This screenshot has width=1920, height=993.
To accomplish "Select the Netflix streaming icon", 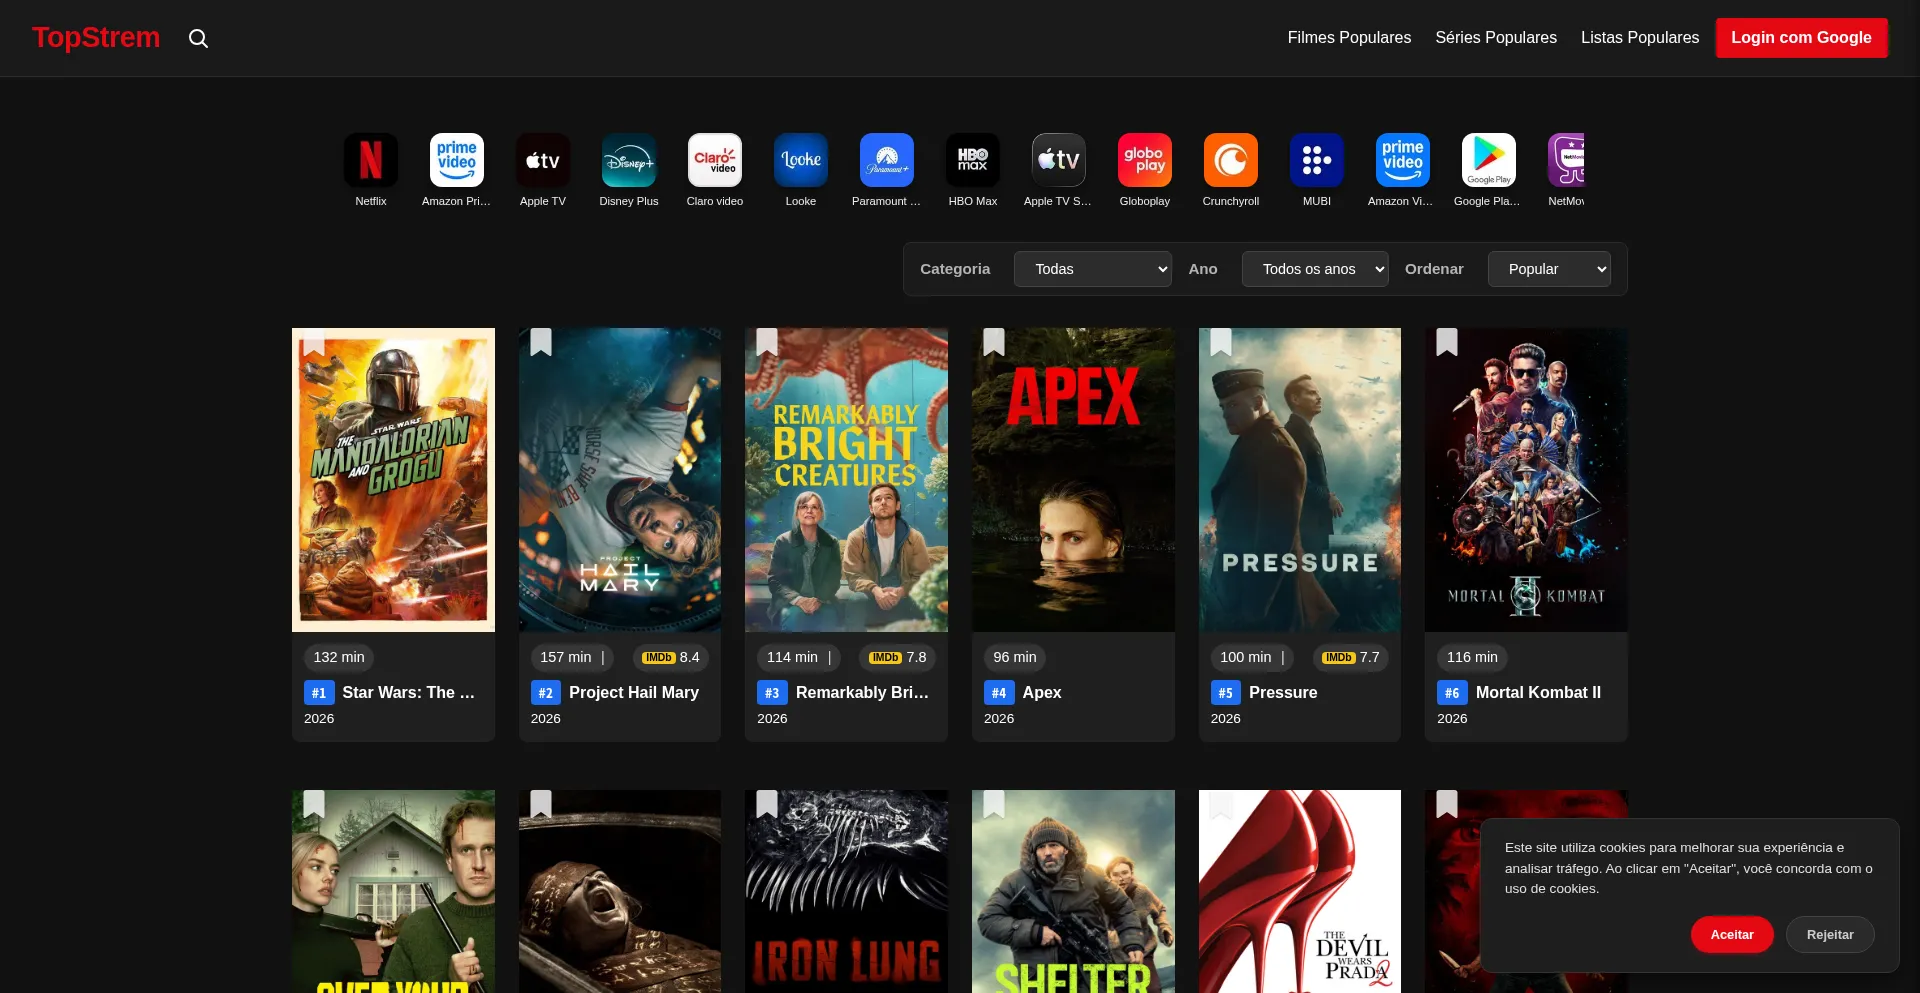I will tap(371, 160).
